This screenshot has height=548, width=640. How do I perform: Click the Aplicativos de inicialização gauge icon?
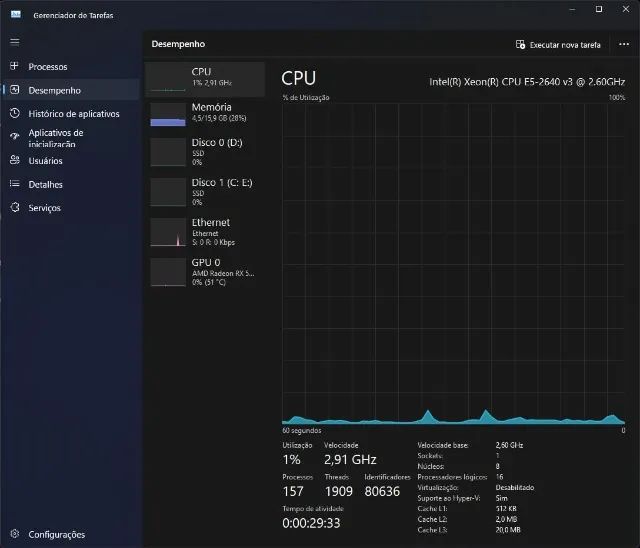pos(15,136)
